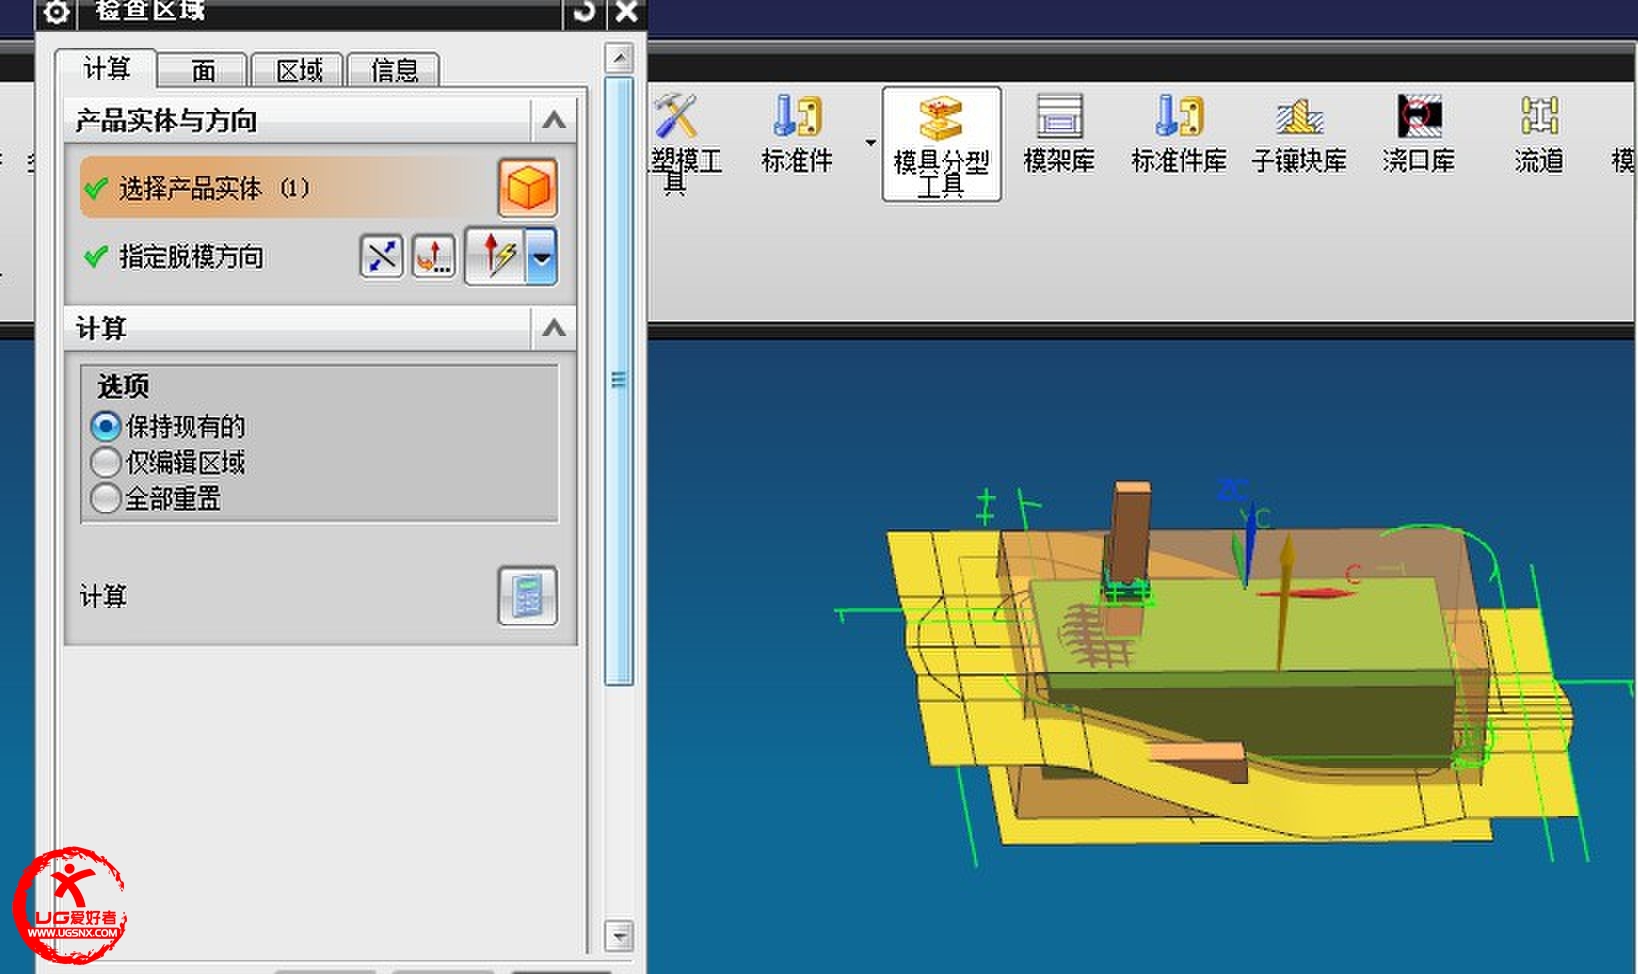Open the 标准件 toolbar item
The height and width of the screenshot is (974, 1638).
[x=797, y=134]
